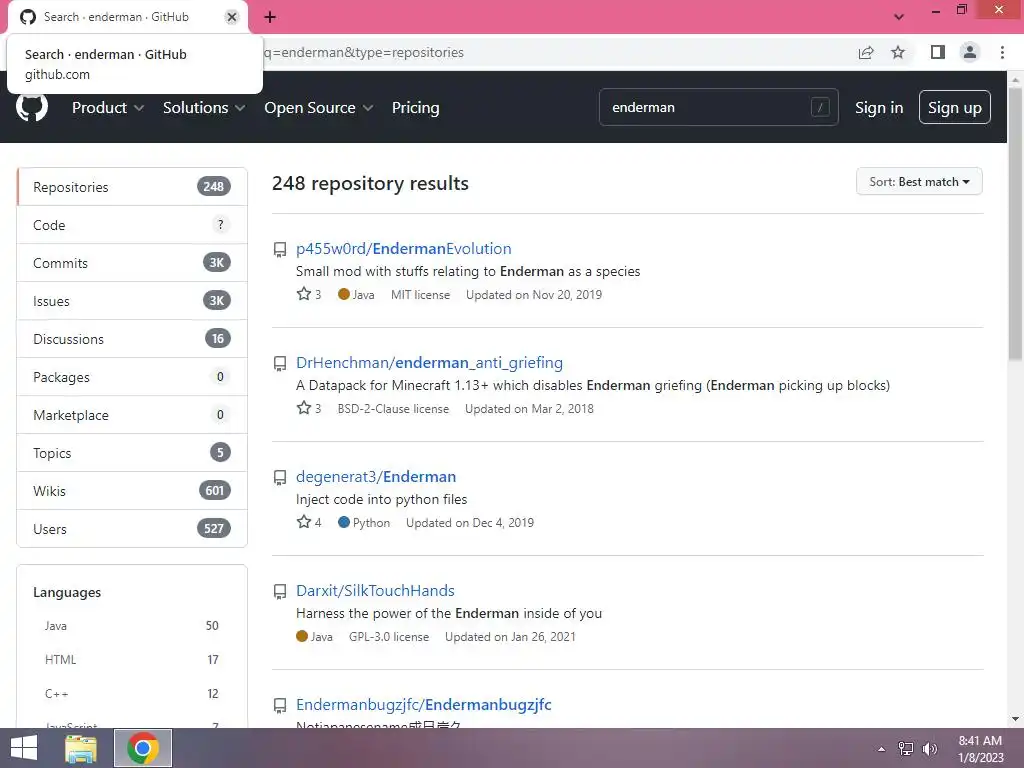
Task: Click the tab search chevron in title bar
Action: tap(899, 17)
